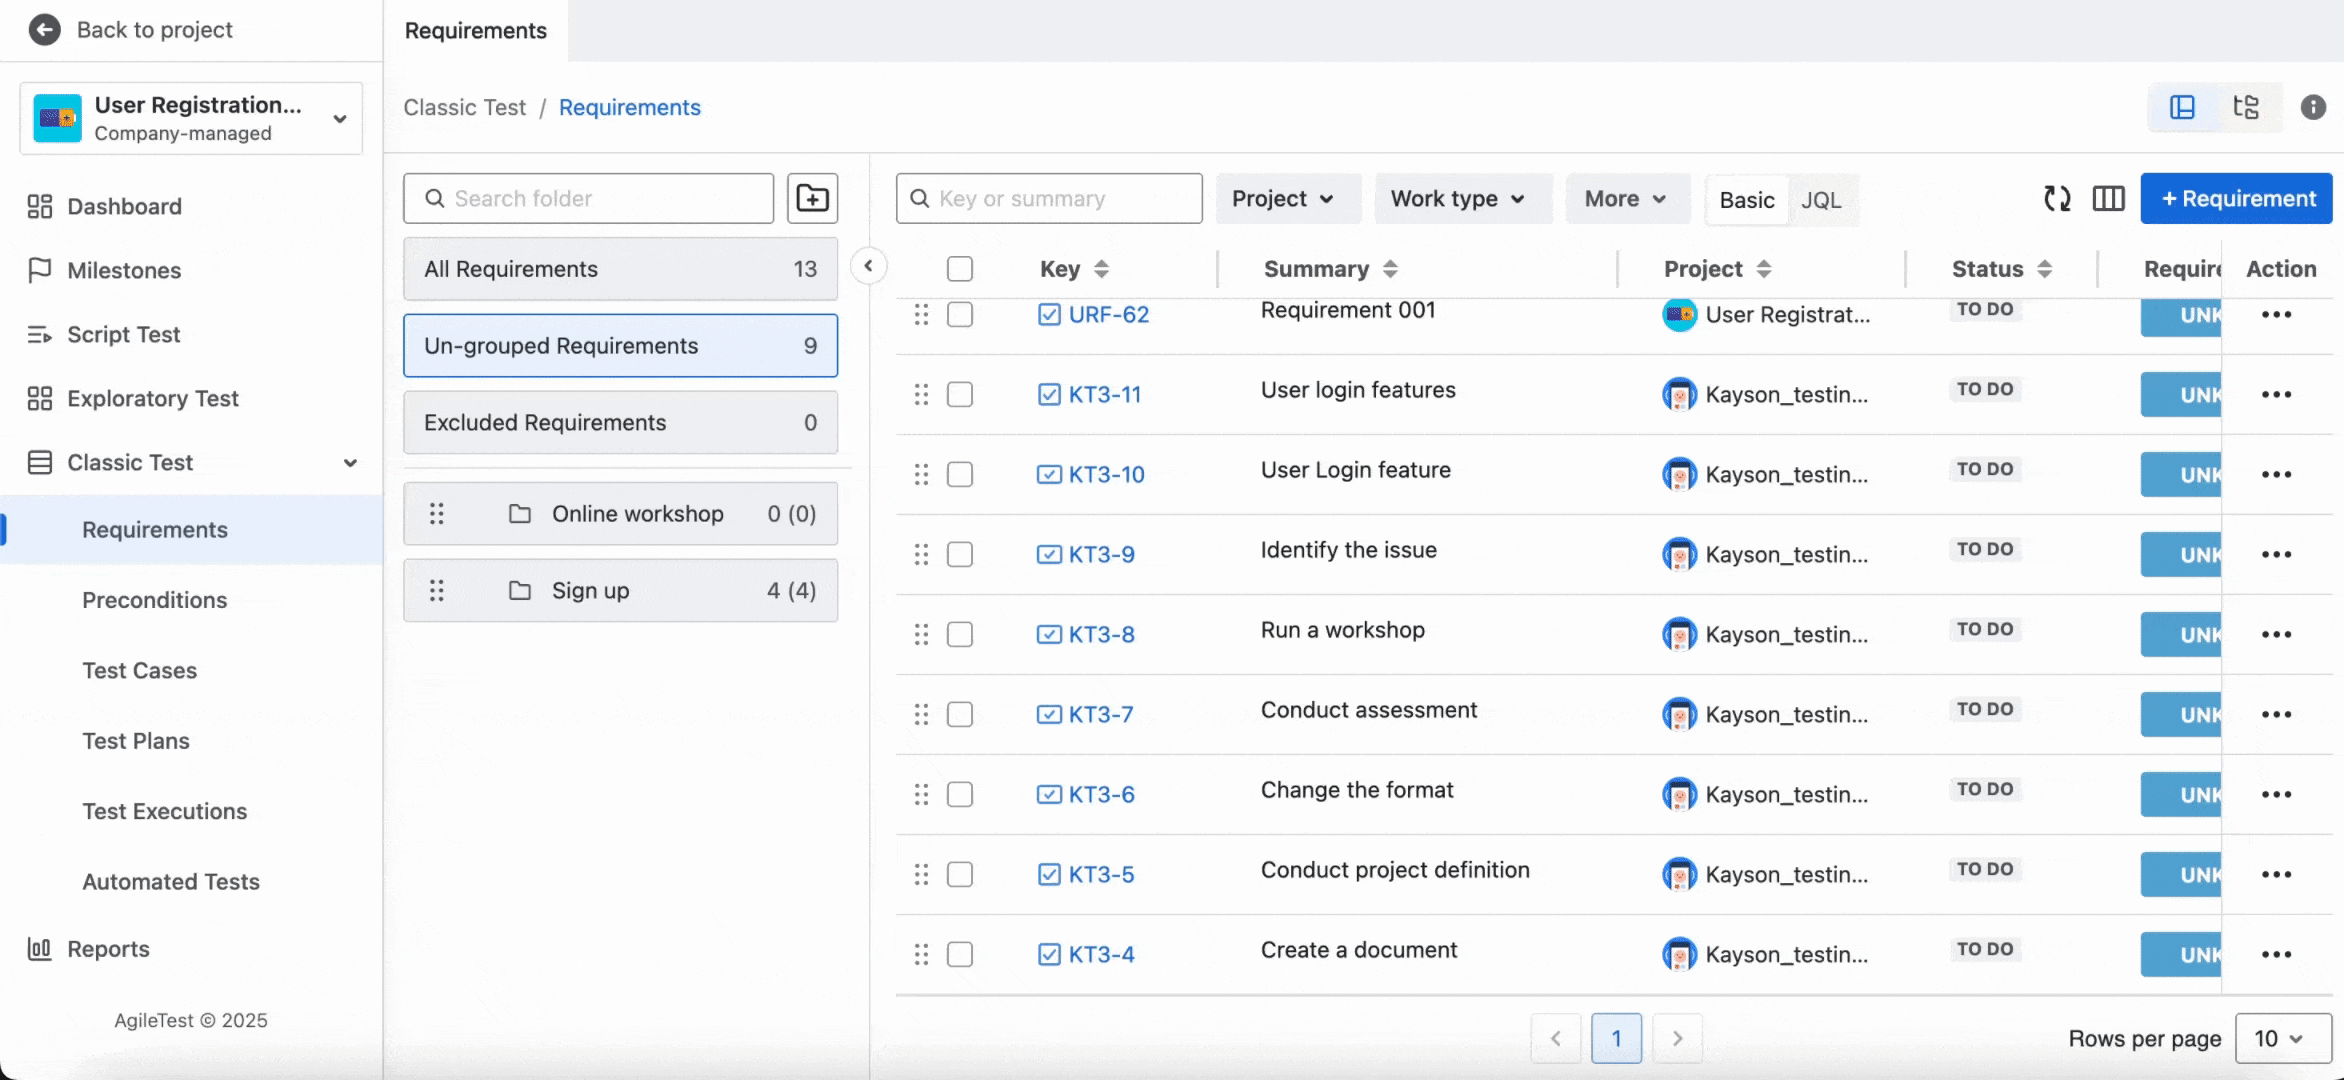Switch to tree hierarchy view icon
Screen dimensions: 2344x1080
tap(2246, 107)
